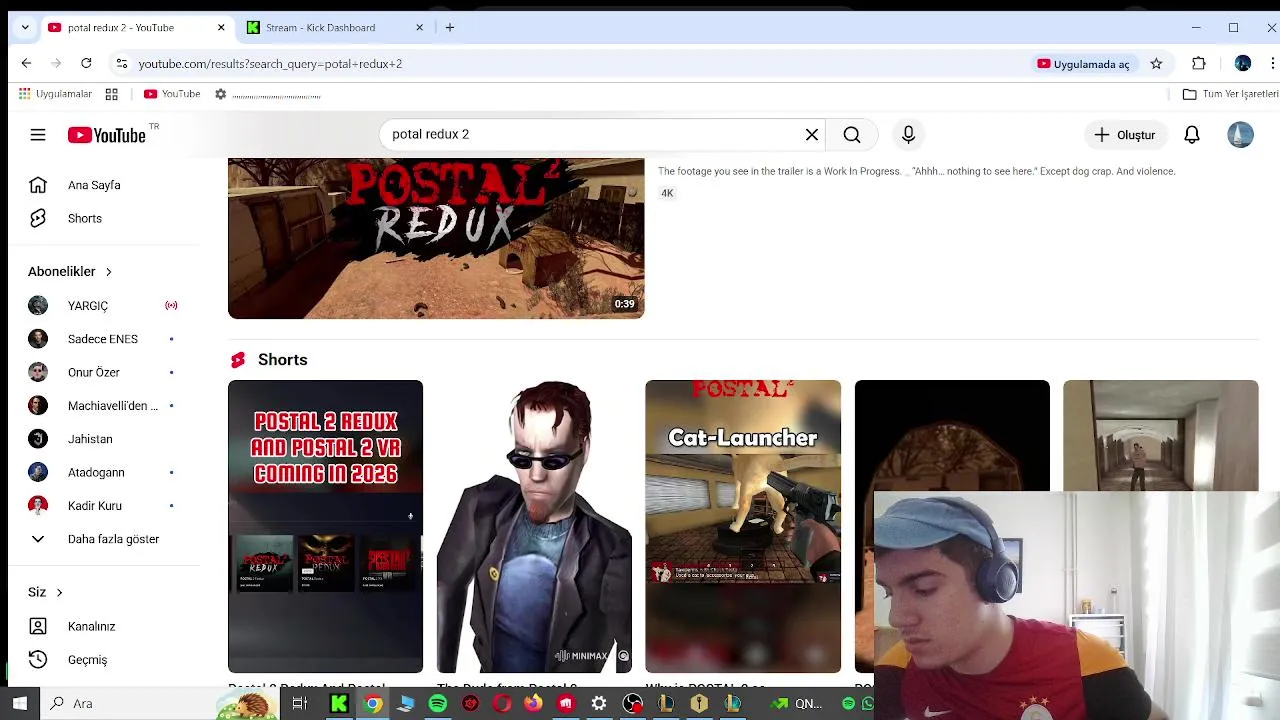Open the tab search dropdown arrow
1280x720 pixels.
pos(24,28)
